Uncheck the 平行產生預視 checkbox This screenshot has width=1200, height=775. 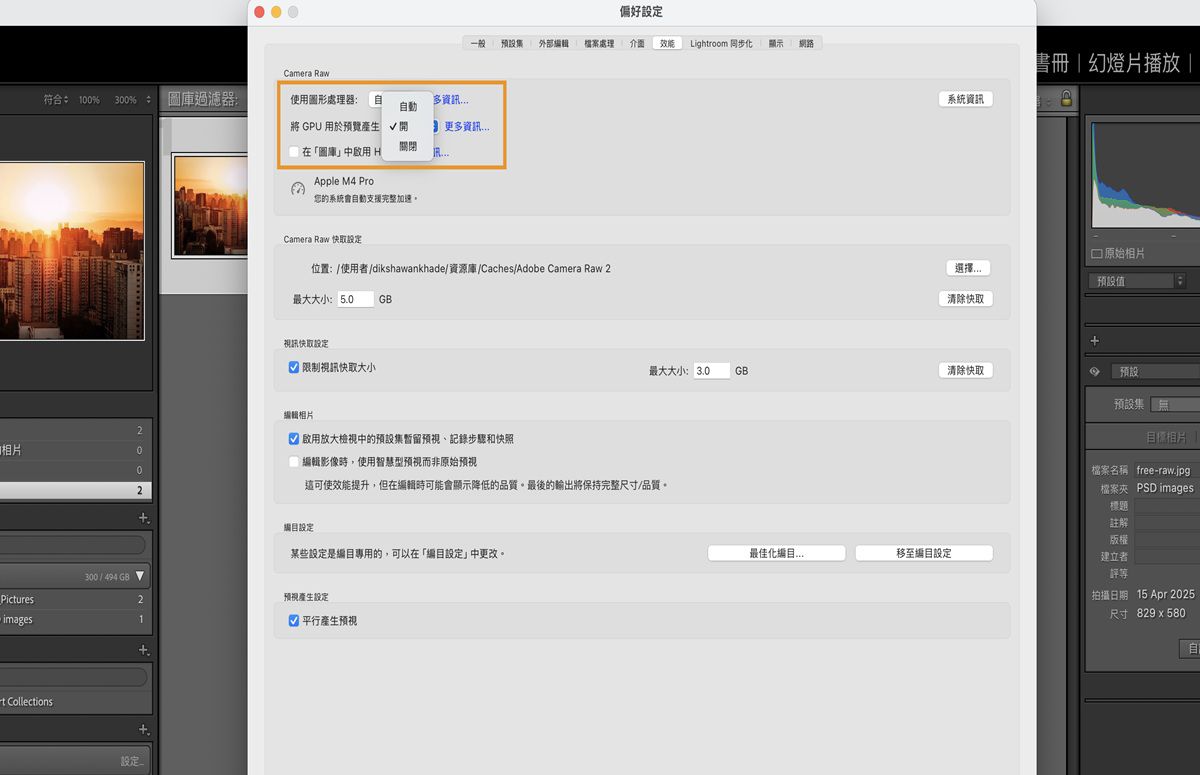pos(294,620)
